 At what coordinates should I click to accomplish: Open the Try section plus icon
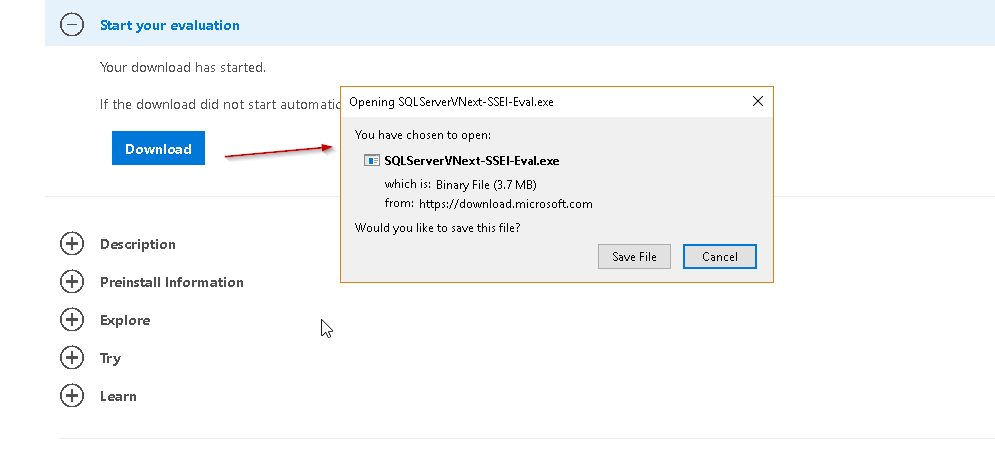pos(72,358)
